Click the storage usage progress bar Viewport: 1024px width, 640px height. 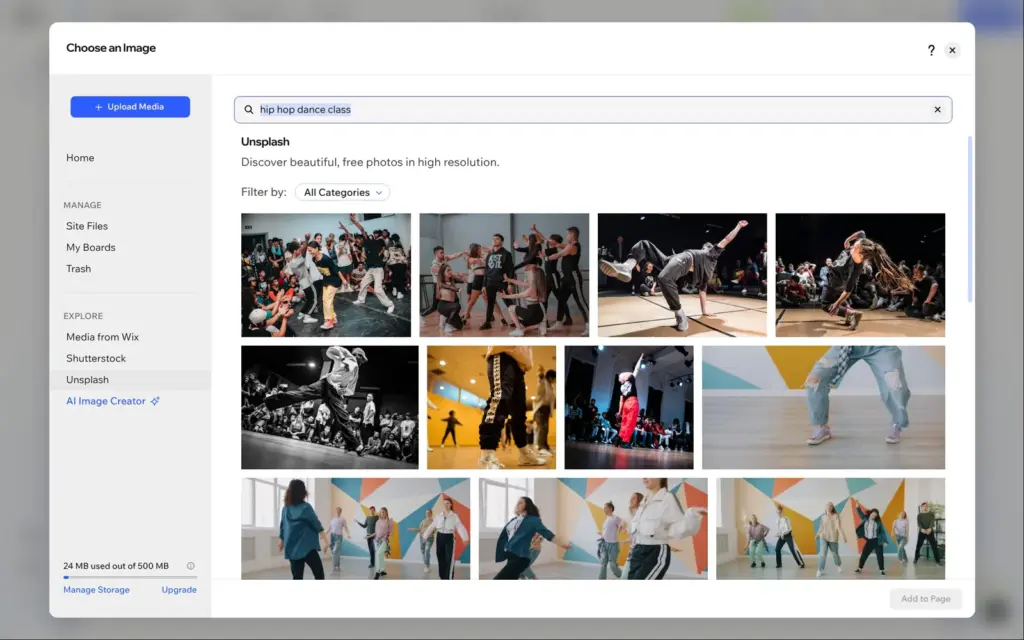pos(130,577)
